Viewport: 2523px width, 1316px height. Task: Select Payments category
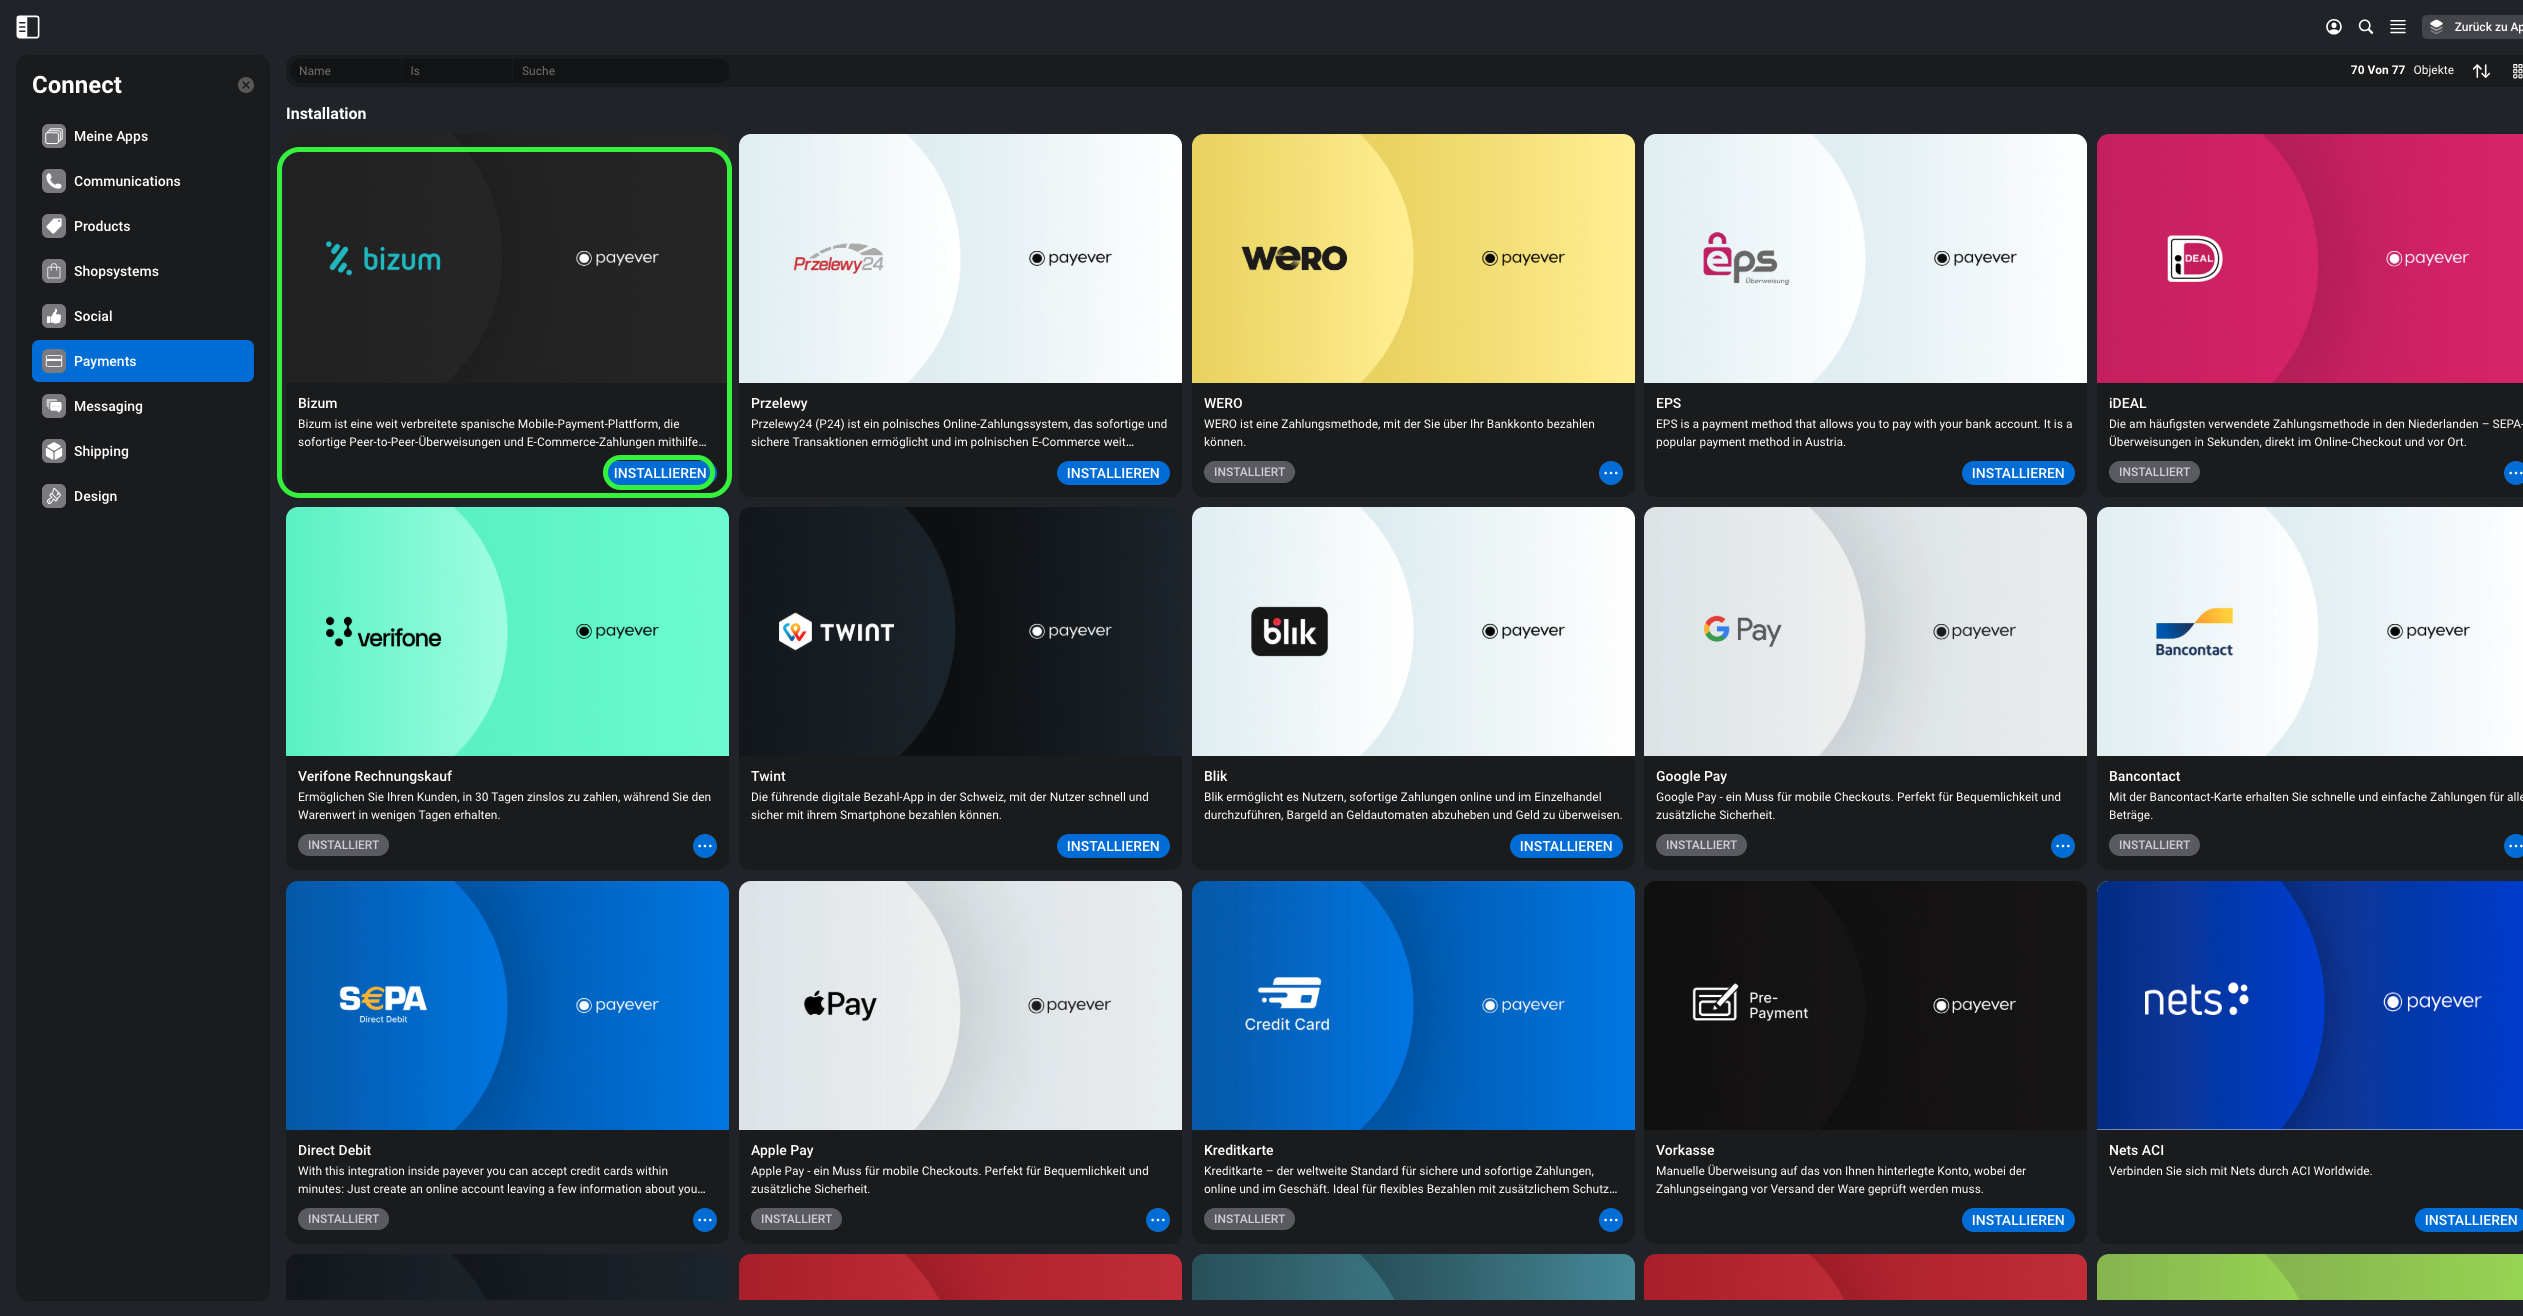pos(143,361)
